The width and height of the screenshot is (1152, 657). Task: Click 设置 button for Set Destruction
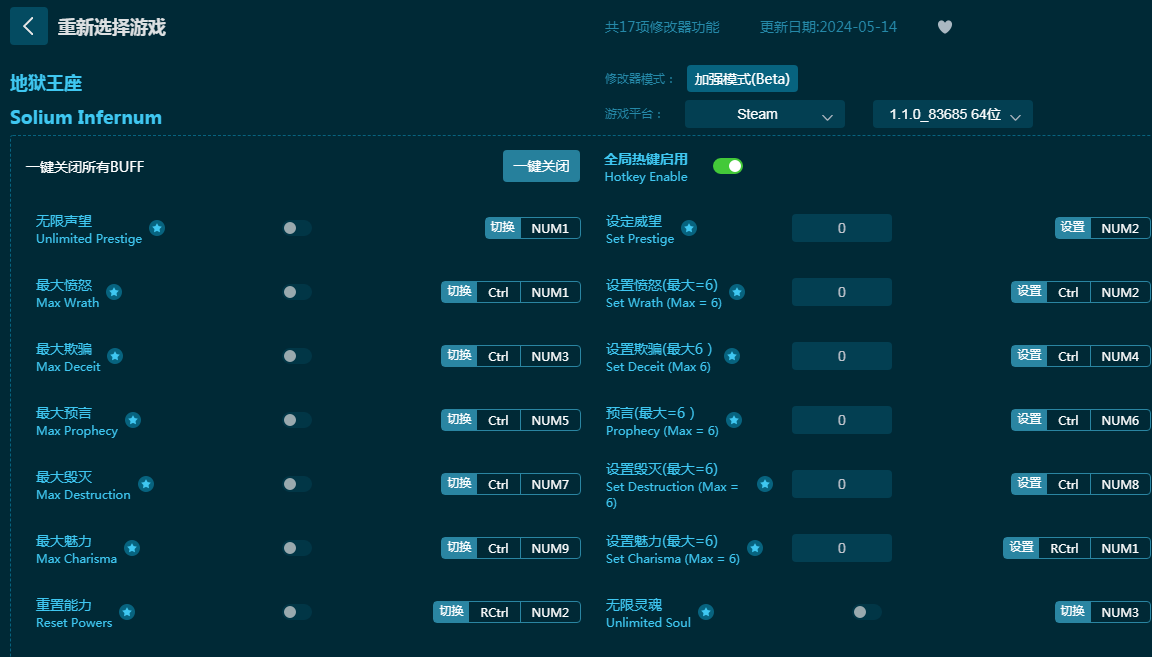coord(1029,484)
